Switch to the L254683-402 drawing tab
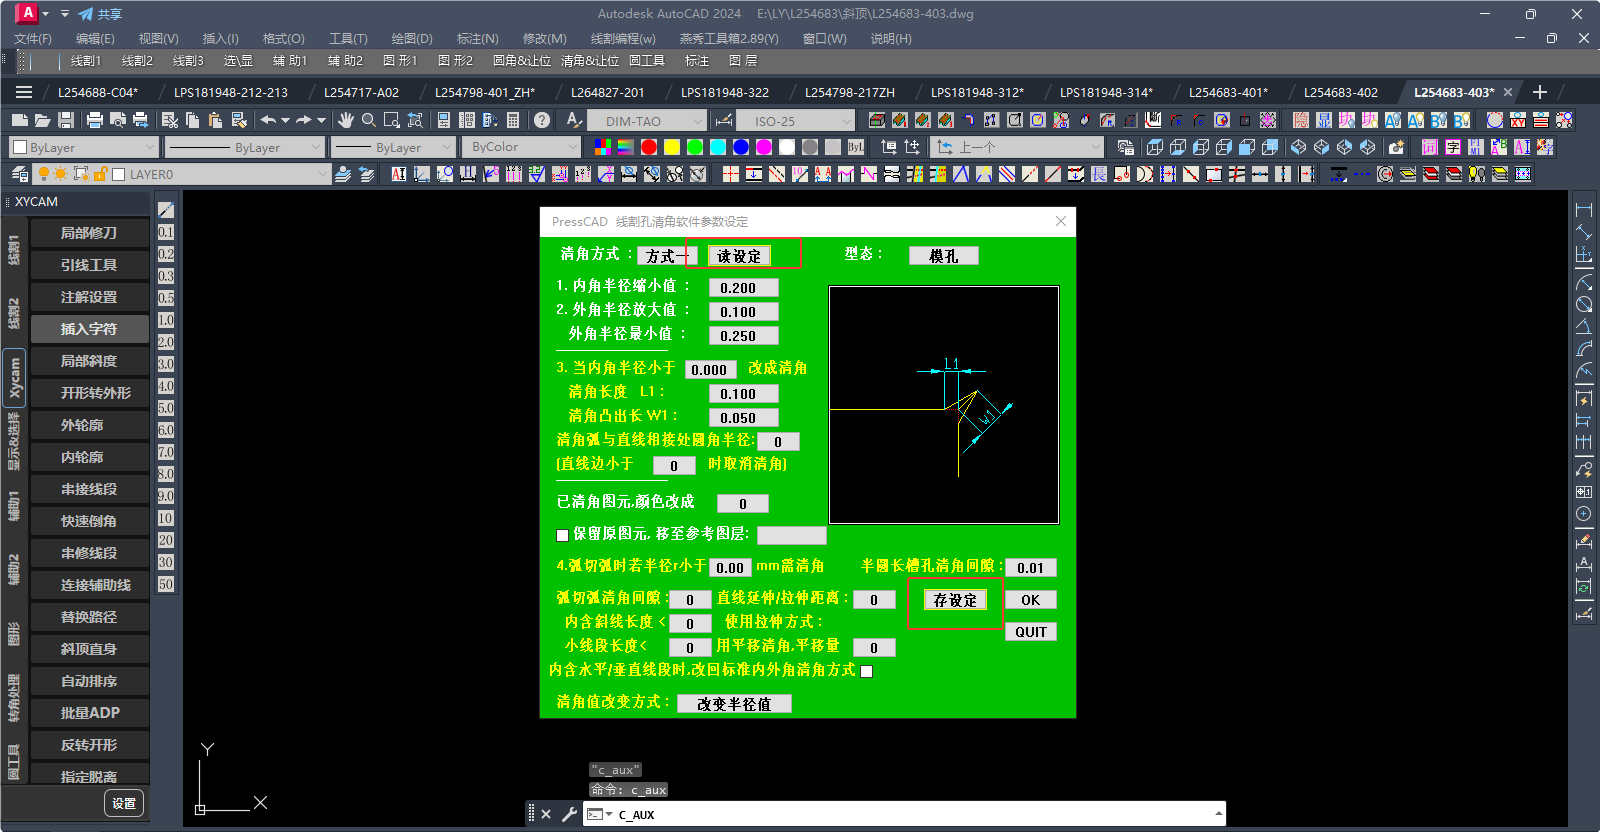The image size is (1600, 832). click(x=1340, y=92)
